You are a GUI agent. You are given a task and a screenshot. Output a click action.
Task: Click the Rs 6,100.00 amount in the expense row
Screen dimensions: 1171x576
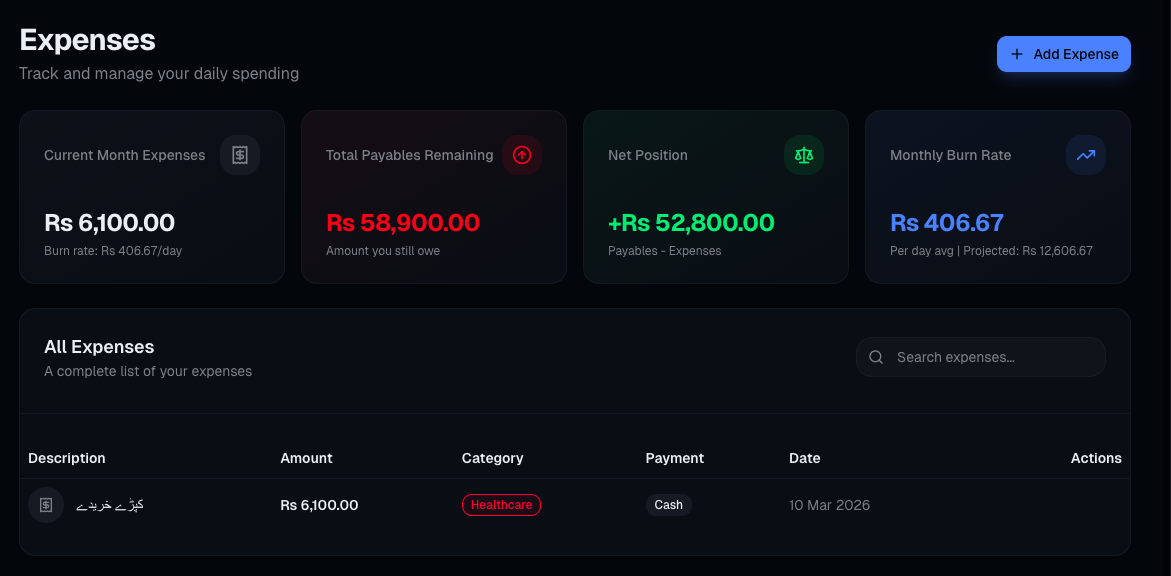point(319,505)
